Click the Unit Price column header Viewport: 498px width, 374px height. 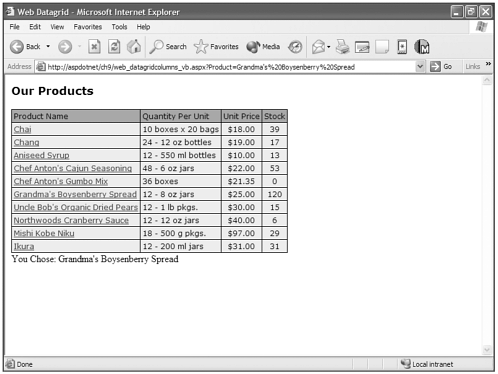pyautogui.click(x=241, y=116)
